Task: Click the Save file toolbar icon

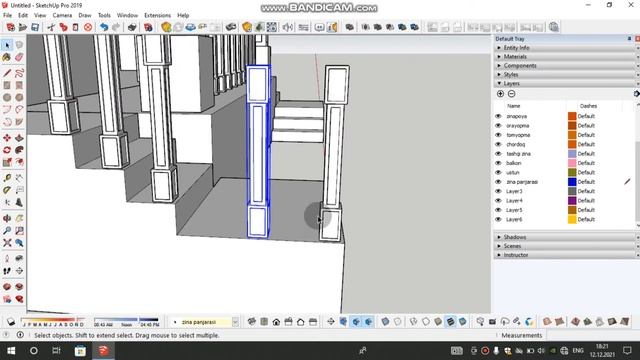Action: coord(35,27)
